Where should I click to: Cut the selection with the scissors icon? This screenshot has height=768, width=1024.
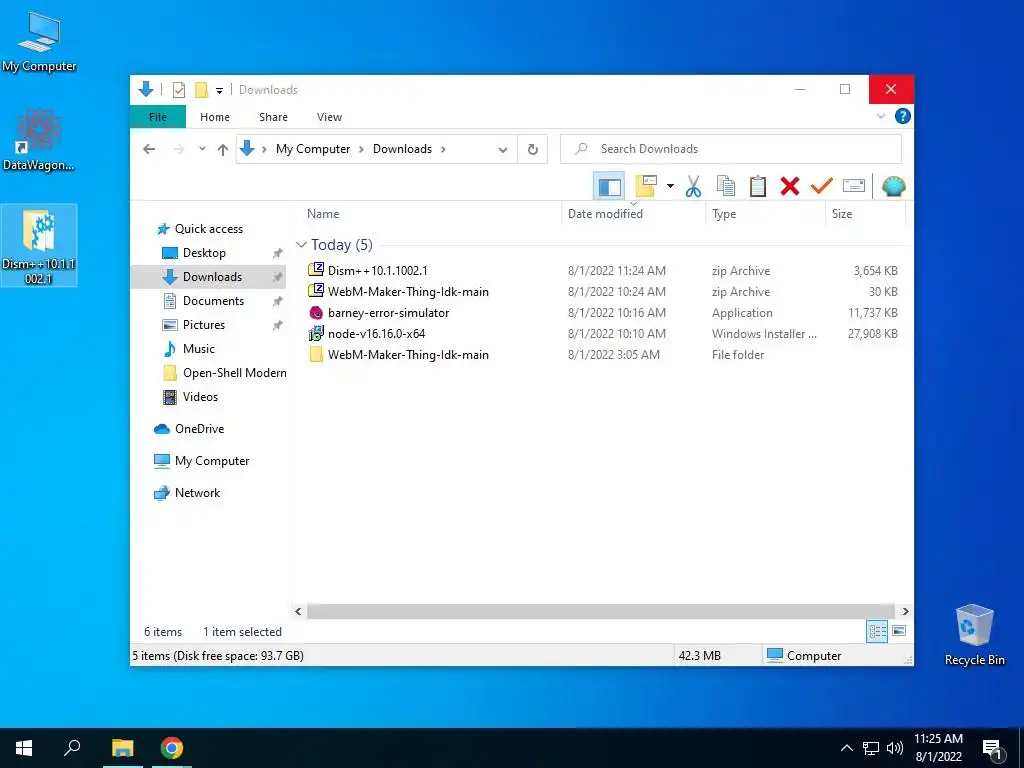(x=693, y=186)
